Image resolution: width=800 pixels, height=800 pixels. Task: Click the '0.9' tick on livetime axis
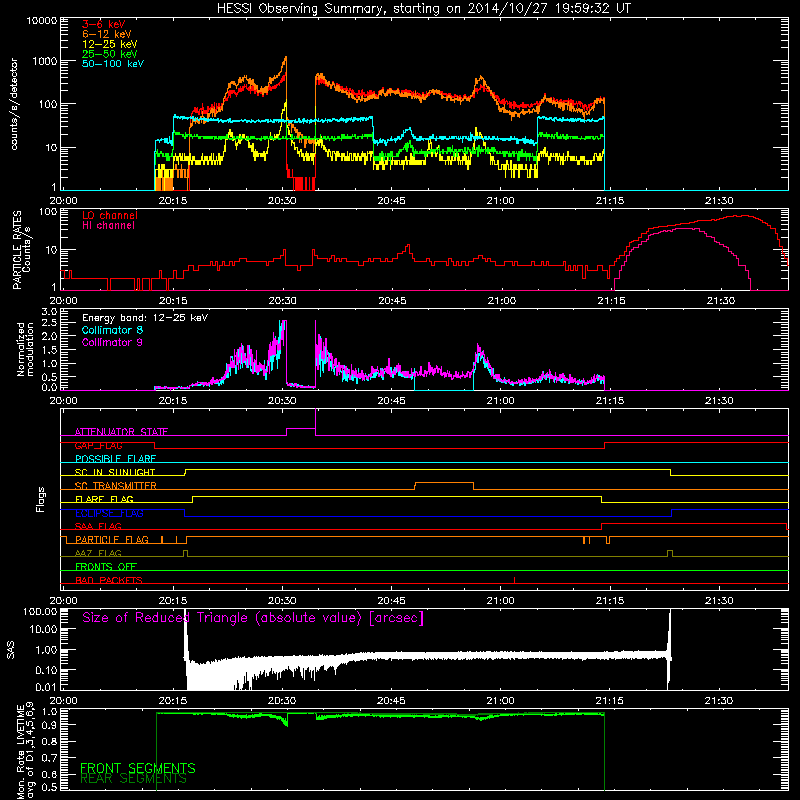49,724
